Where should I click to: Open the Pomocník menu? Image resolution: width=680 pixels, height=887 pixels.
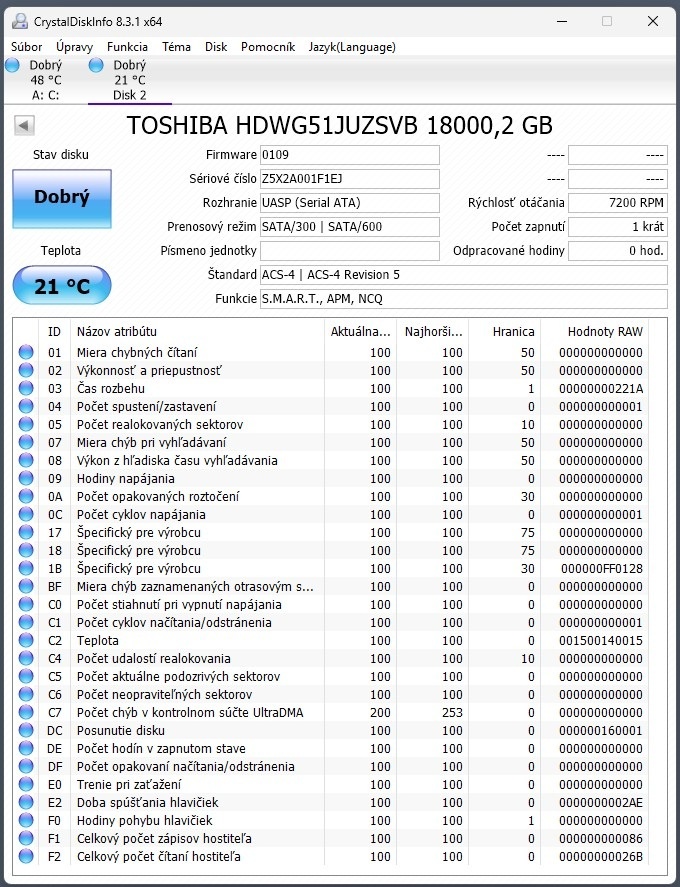pyautogui.click(x=268, y=47)
